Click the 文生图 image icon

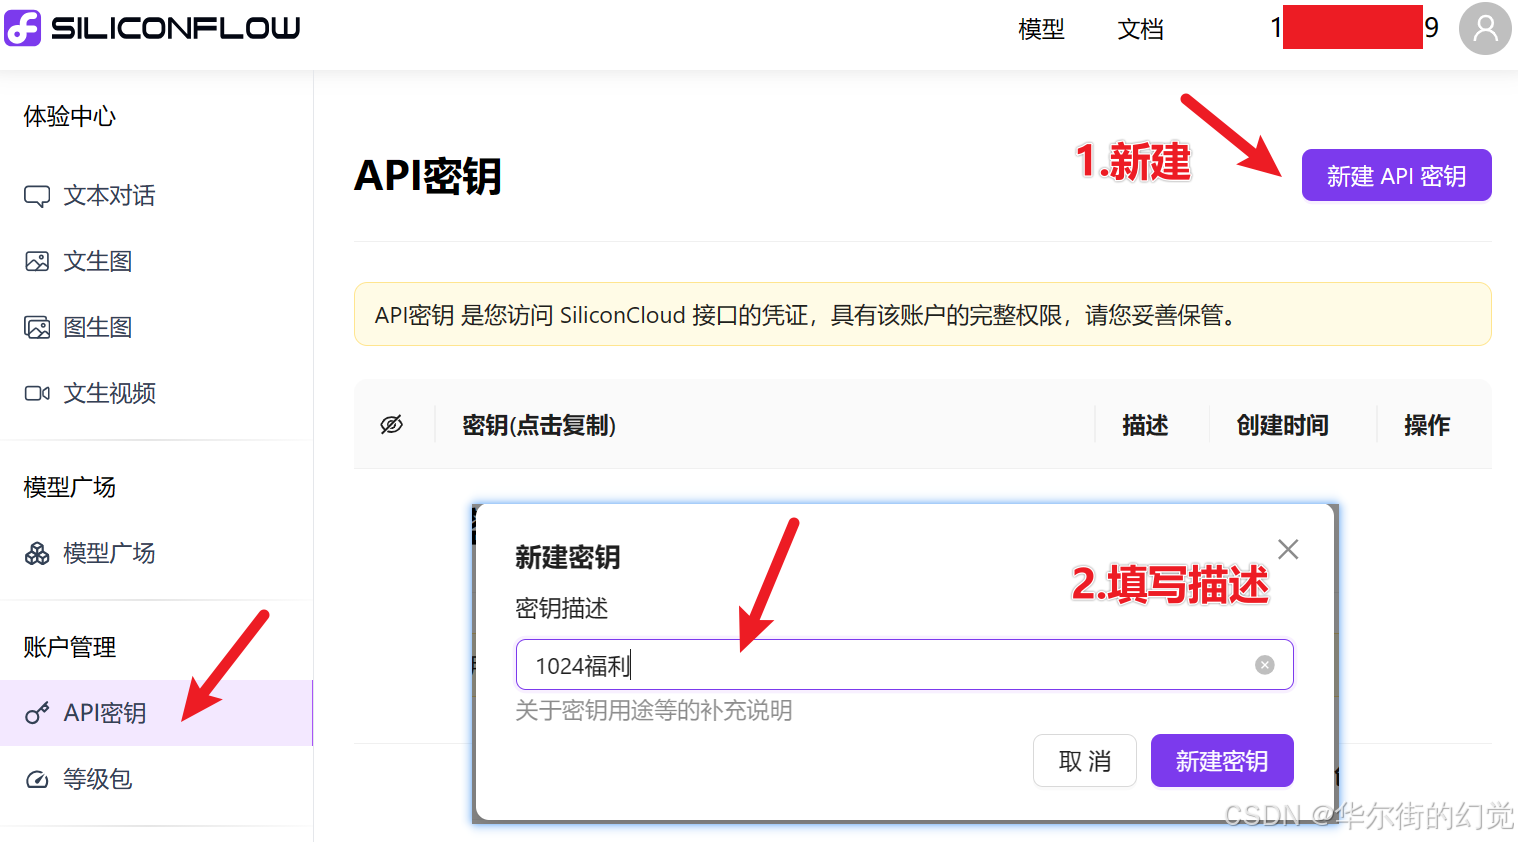point(37,262)
